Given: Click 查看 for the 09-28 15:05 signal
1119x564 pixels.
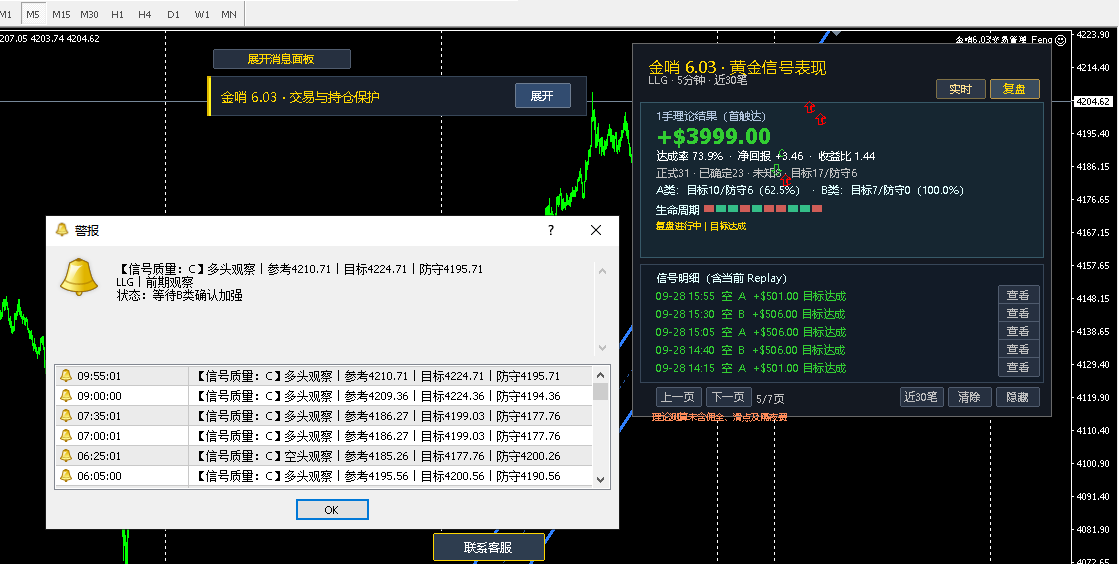Looking at the screenshot, I should click(1018, 331).
